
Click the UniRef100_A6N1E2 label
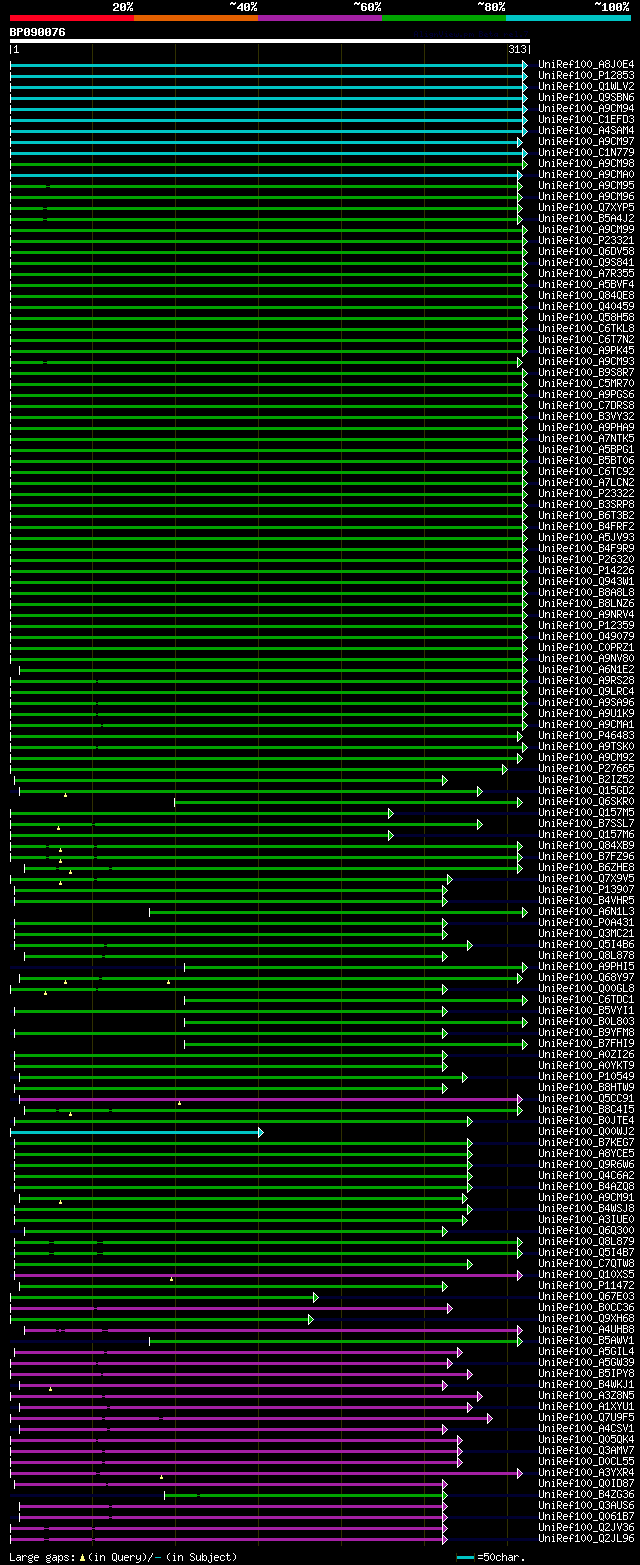pos(586,670)
